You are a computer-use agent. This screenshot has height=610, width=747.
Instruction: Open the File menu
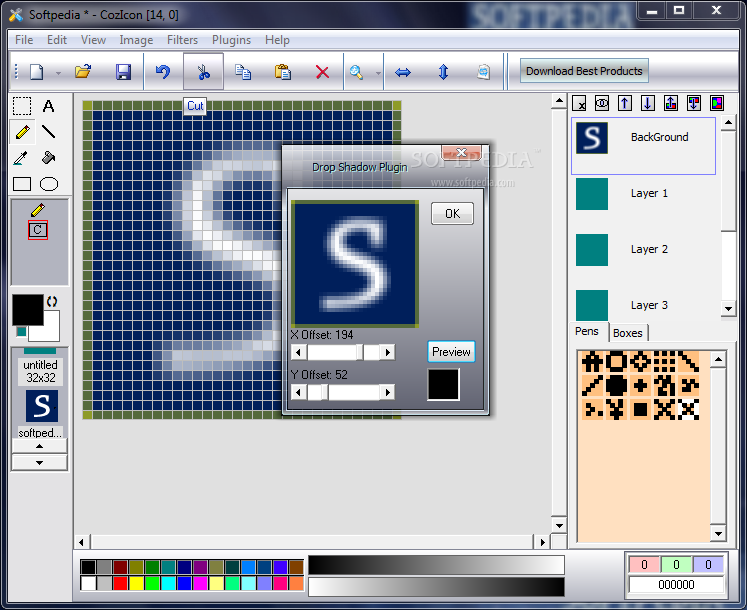coord(24,40)
